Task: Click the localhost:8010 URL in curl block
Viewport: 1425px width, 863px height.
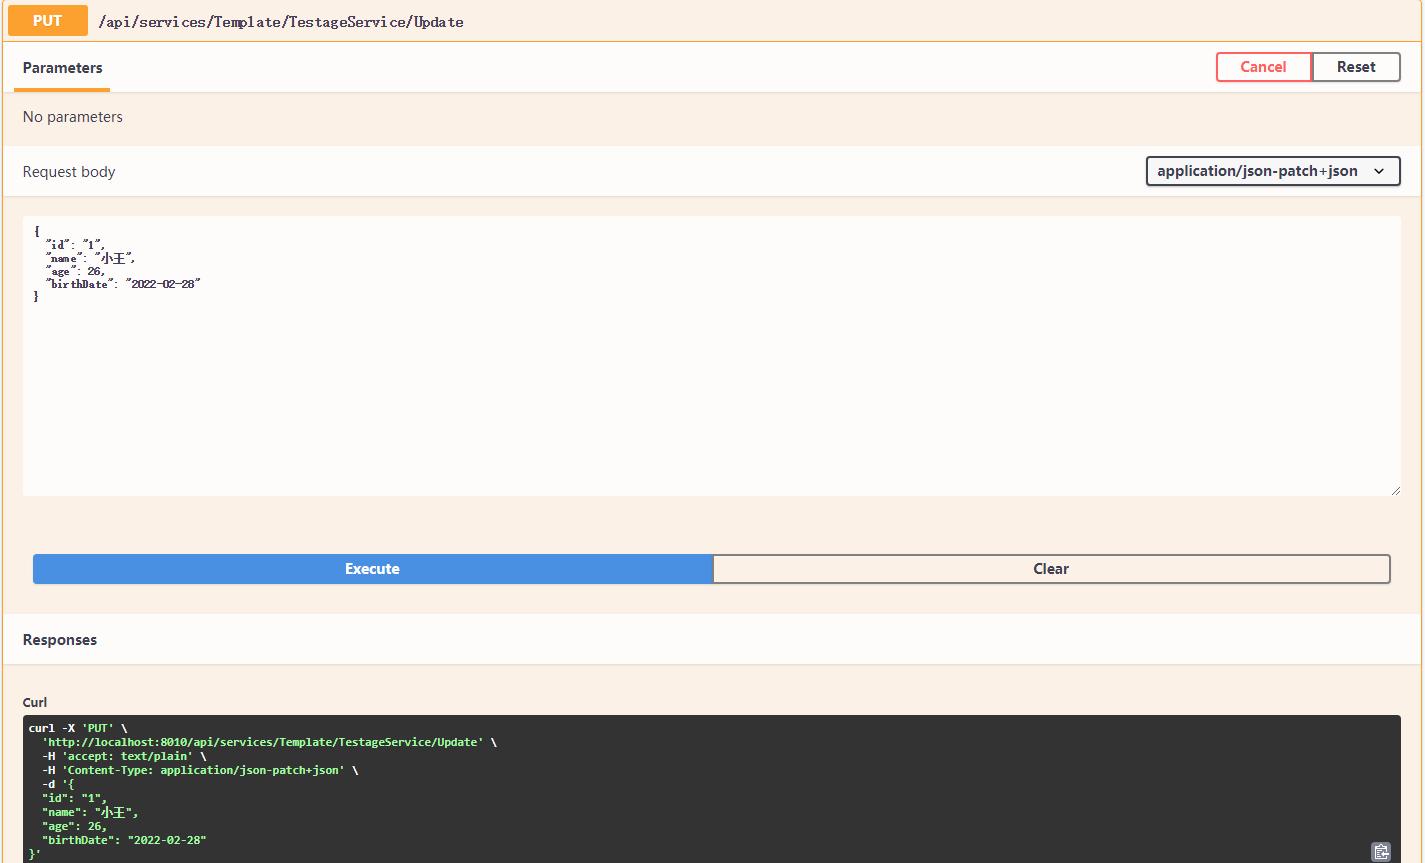Action: pyautogui.click(x=265, y=742)
